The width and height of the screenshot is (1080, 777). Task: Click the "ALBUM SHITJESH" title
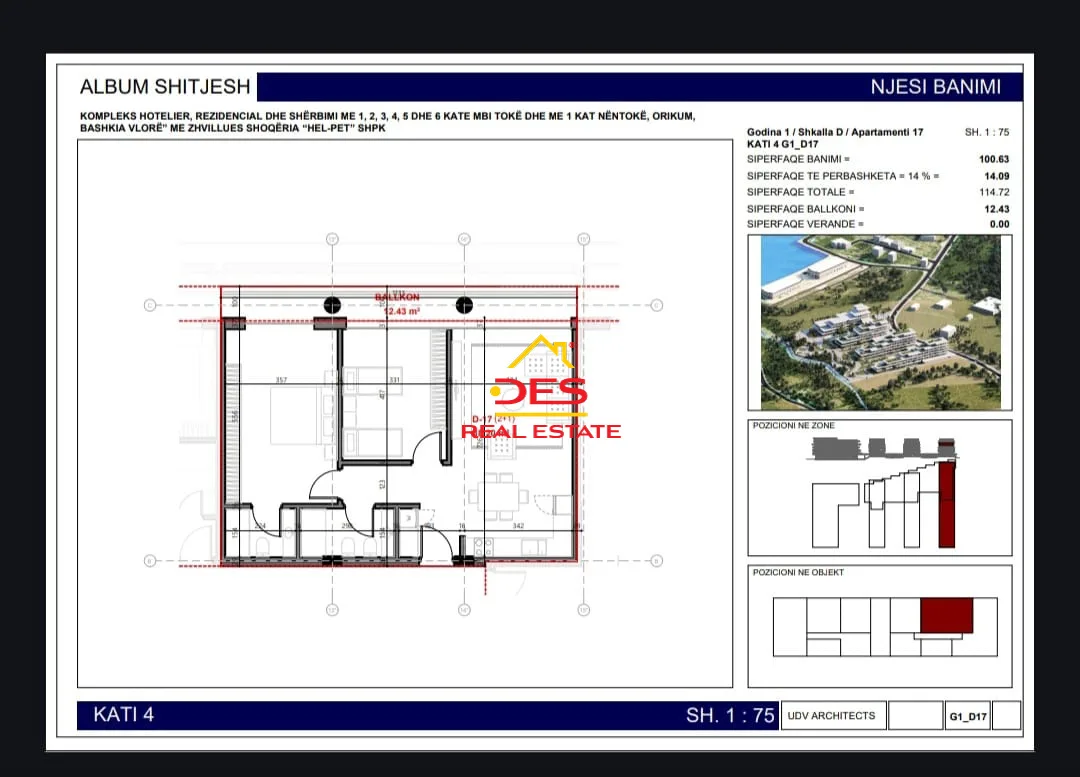point(165,87)
